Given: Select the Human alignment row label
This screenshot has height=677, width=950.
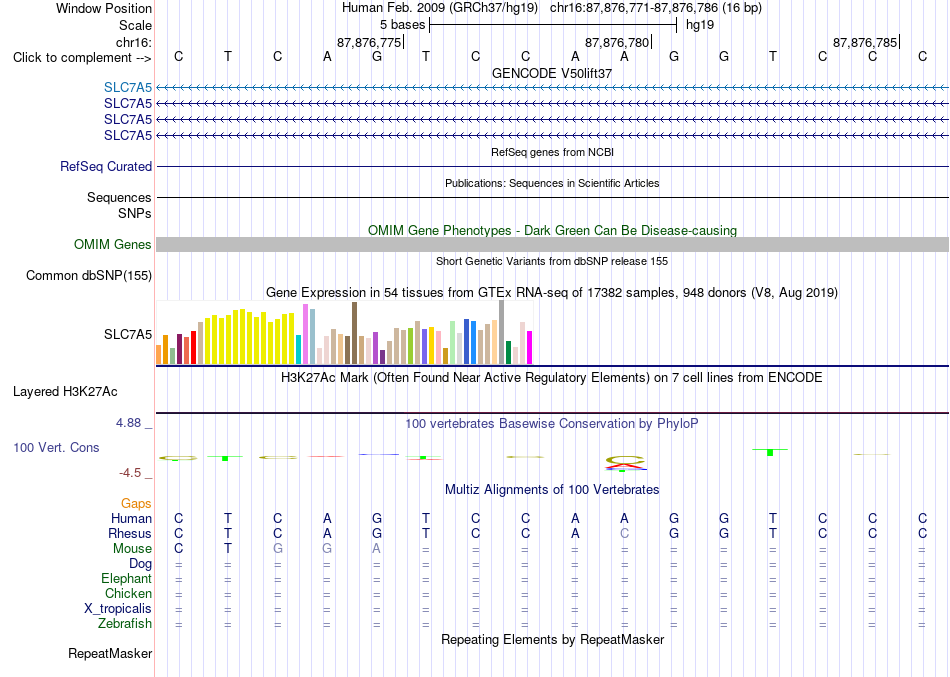Looking at the screenshot, I should (x=131, y=519).
